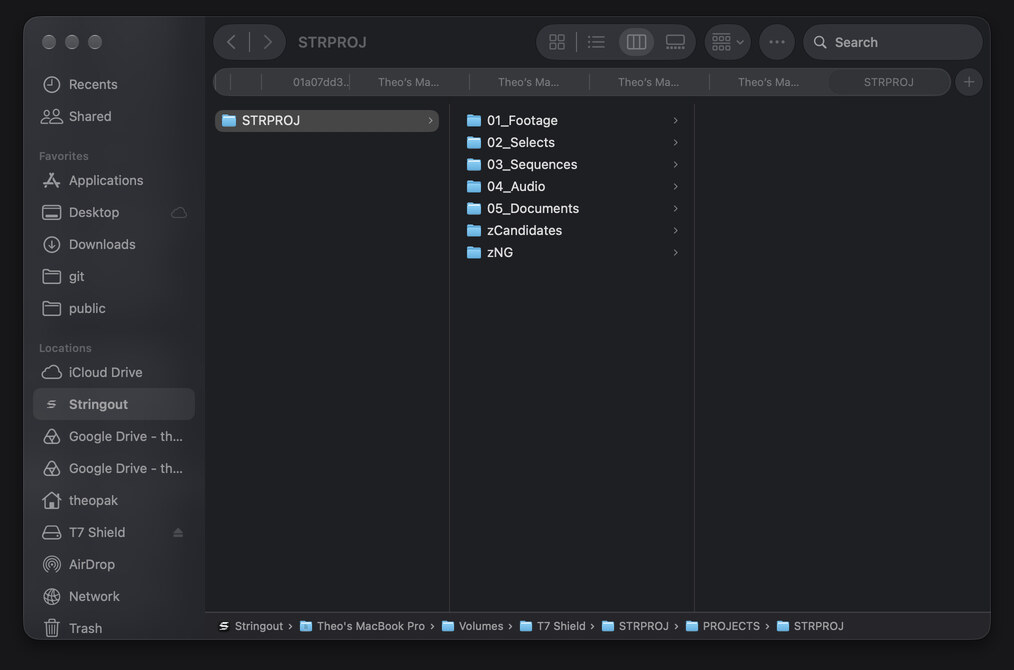The width and height of the screenshot is (1014, 670).
Task: Open the public folder in sidebar
Action: coord(114,308)
